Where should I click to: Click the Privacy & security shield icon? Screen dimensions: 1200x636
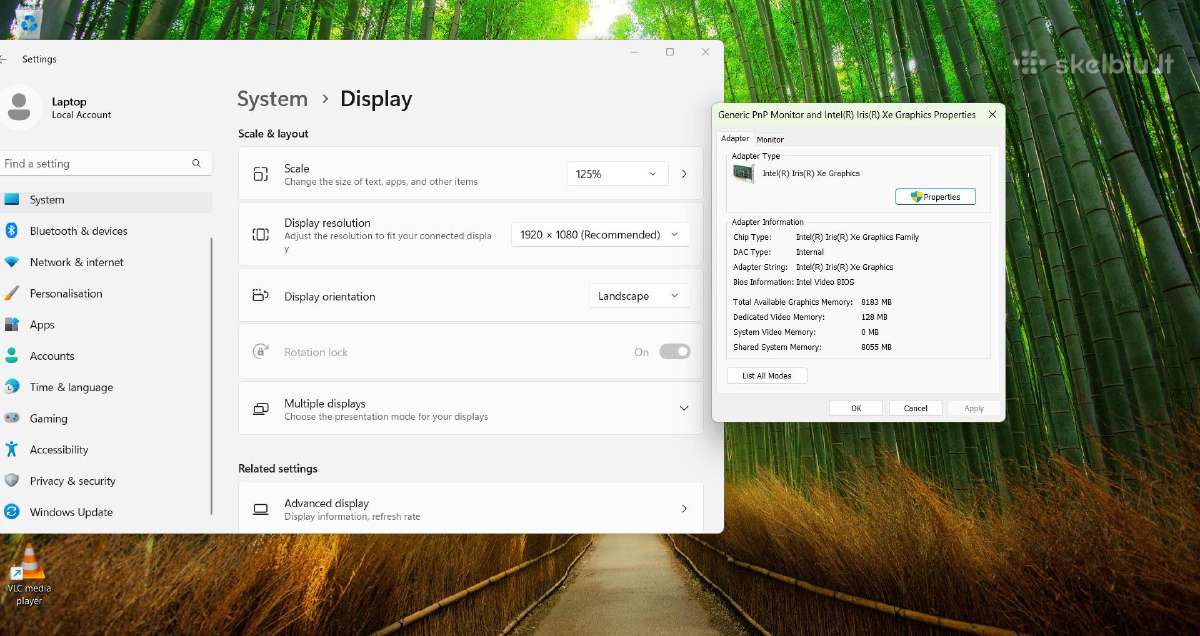point(12,481)
